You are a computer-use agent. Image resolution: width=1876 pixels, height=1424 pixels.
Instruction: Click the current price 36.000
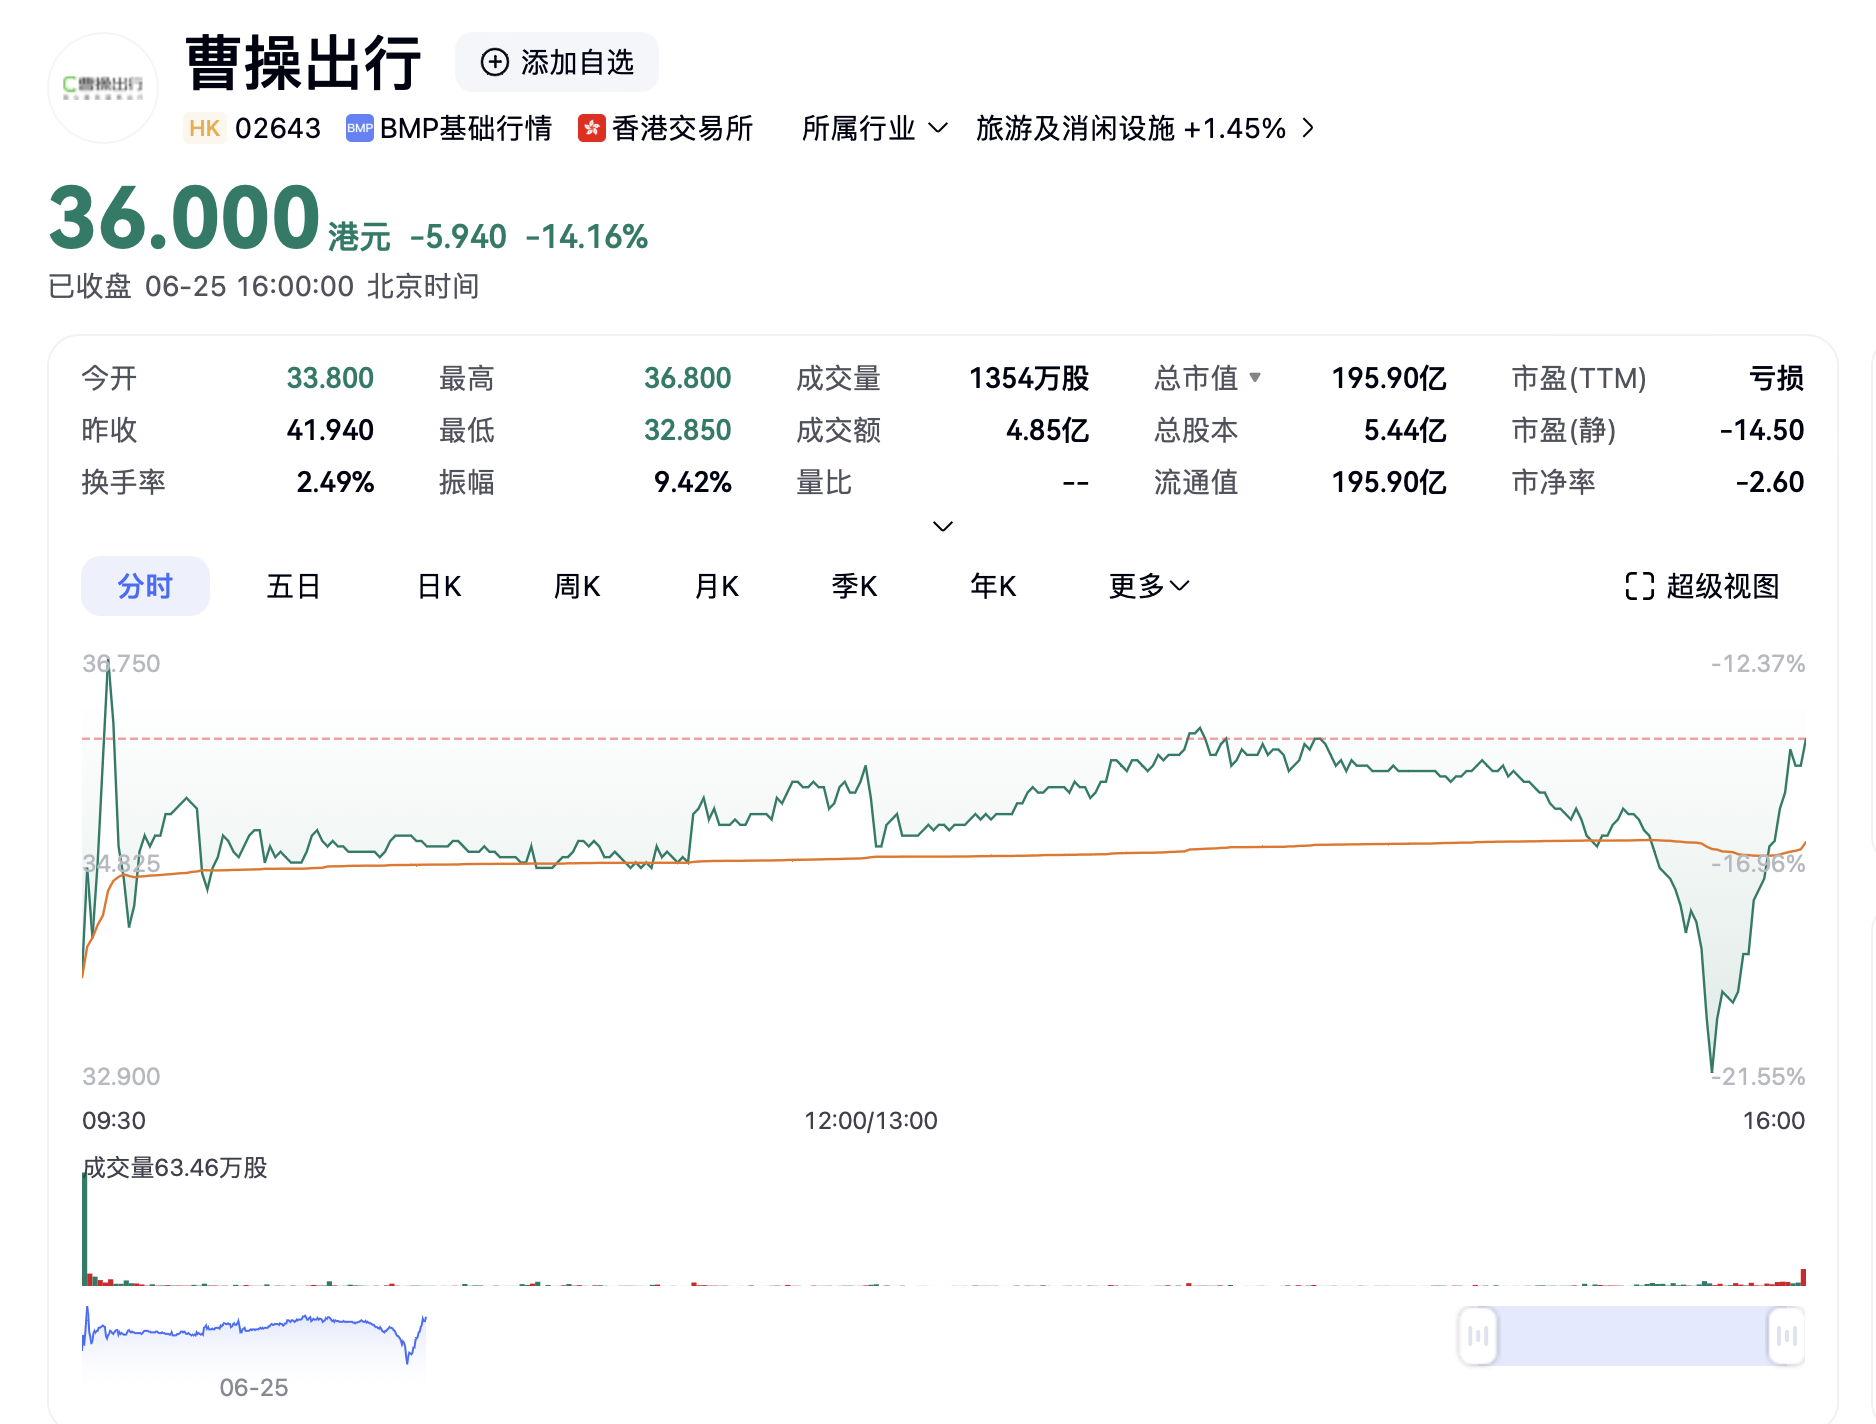click(x=184, y=218)
